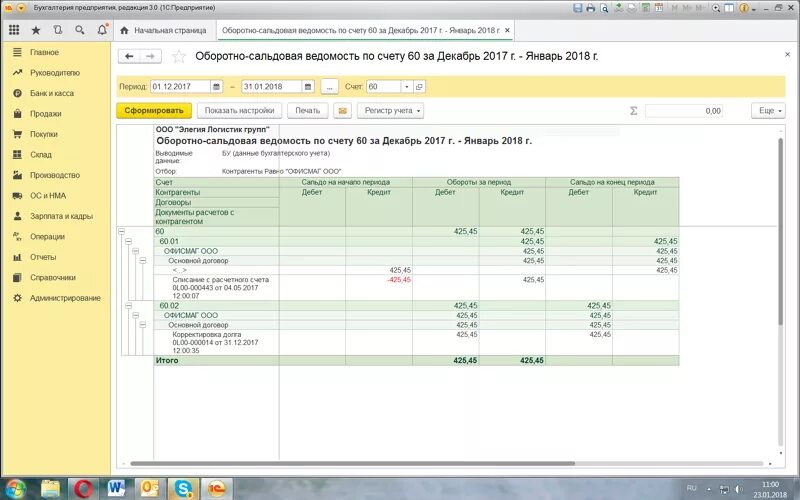Image resolution: width=800 pixels, height=500 pixels.
Task: Go forward with the right arrow button
Action: pyautogui.click(x=151, y=56)
